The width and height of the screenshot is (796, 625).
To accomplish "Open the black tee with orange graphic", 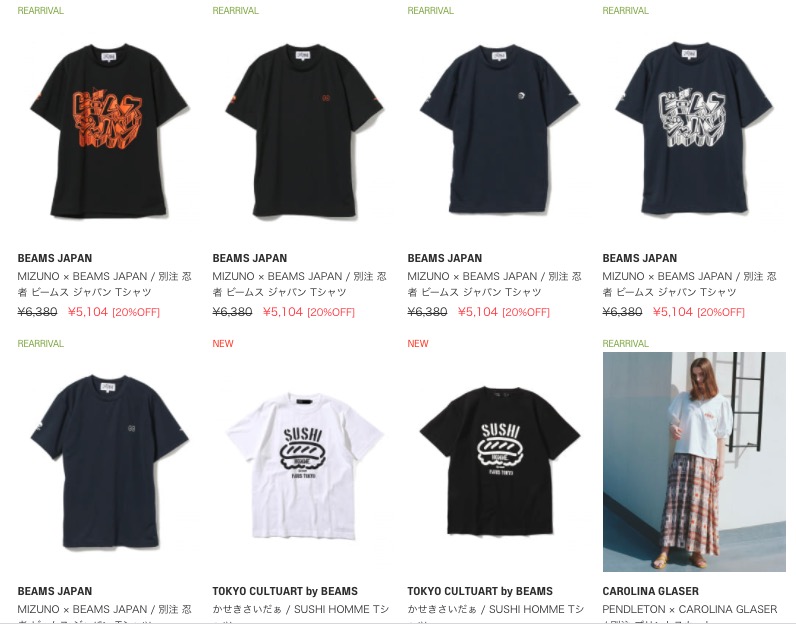I will pyautogui.click(x=109, y=129).
